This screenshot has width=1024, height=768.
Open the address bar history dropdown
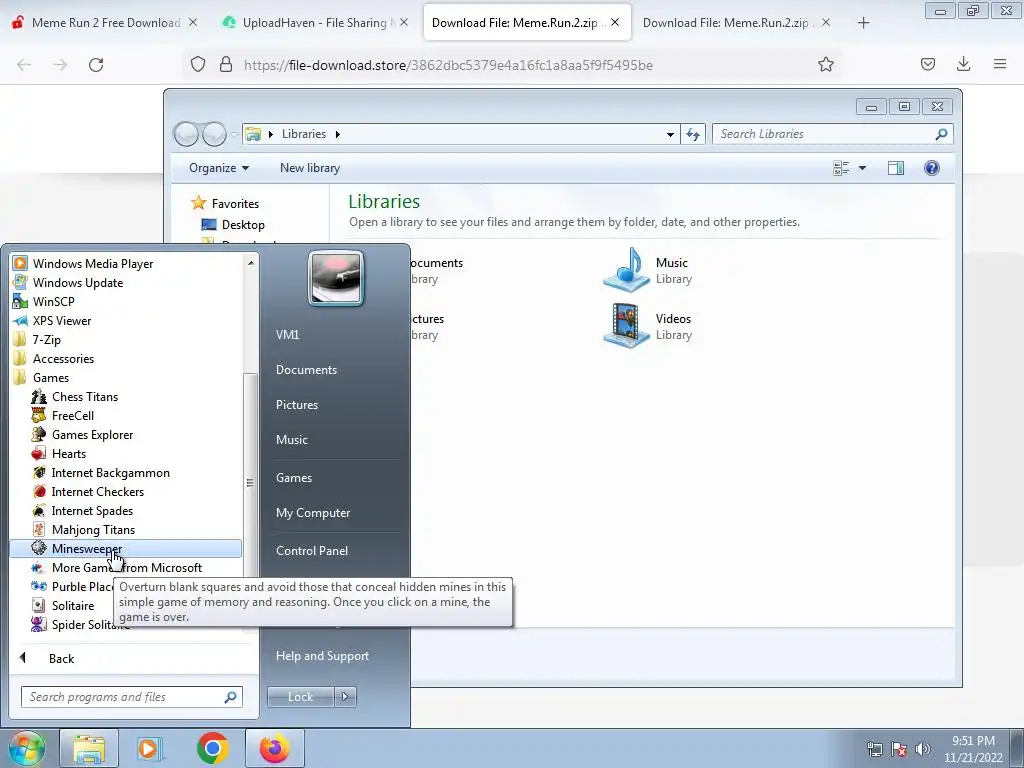click(x=670, y=135)
